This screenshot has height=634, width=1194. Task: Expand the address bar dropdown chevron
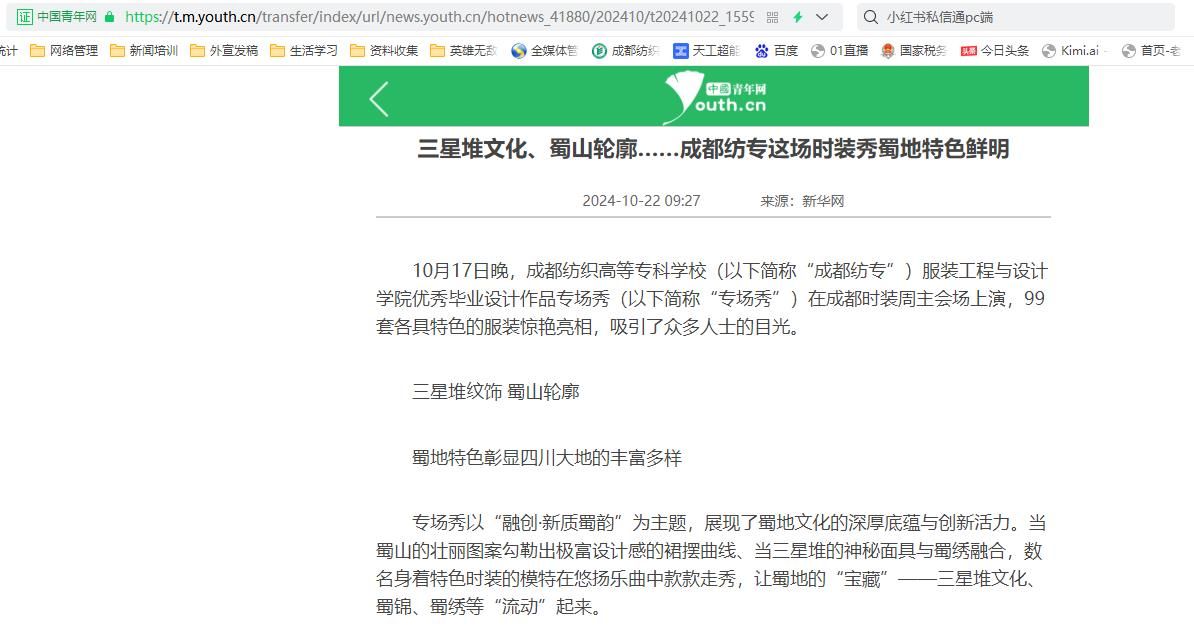(822, 17)
